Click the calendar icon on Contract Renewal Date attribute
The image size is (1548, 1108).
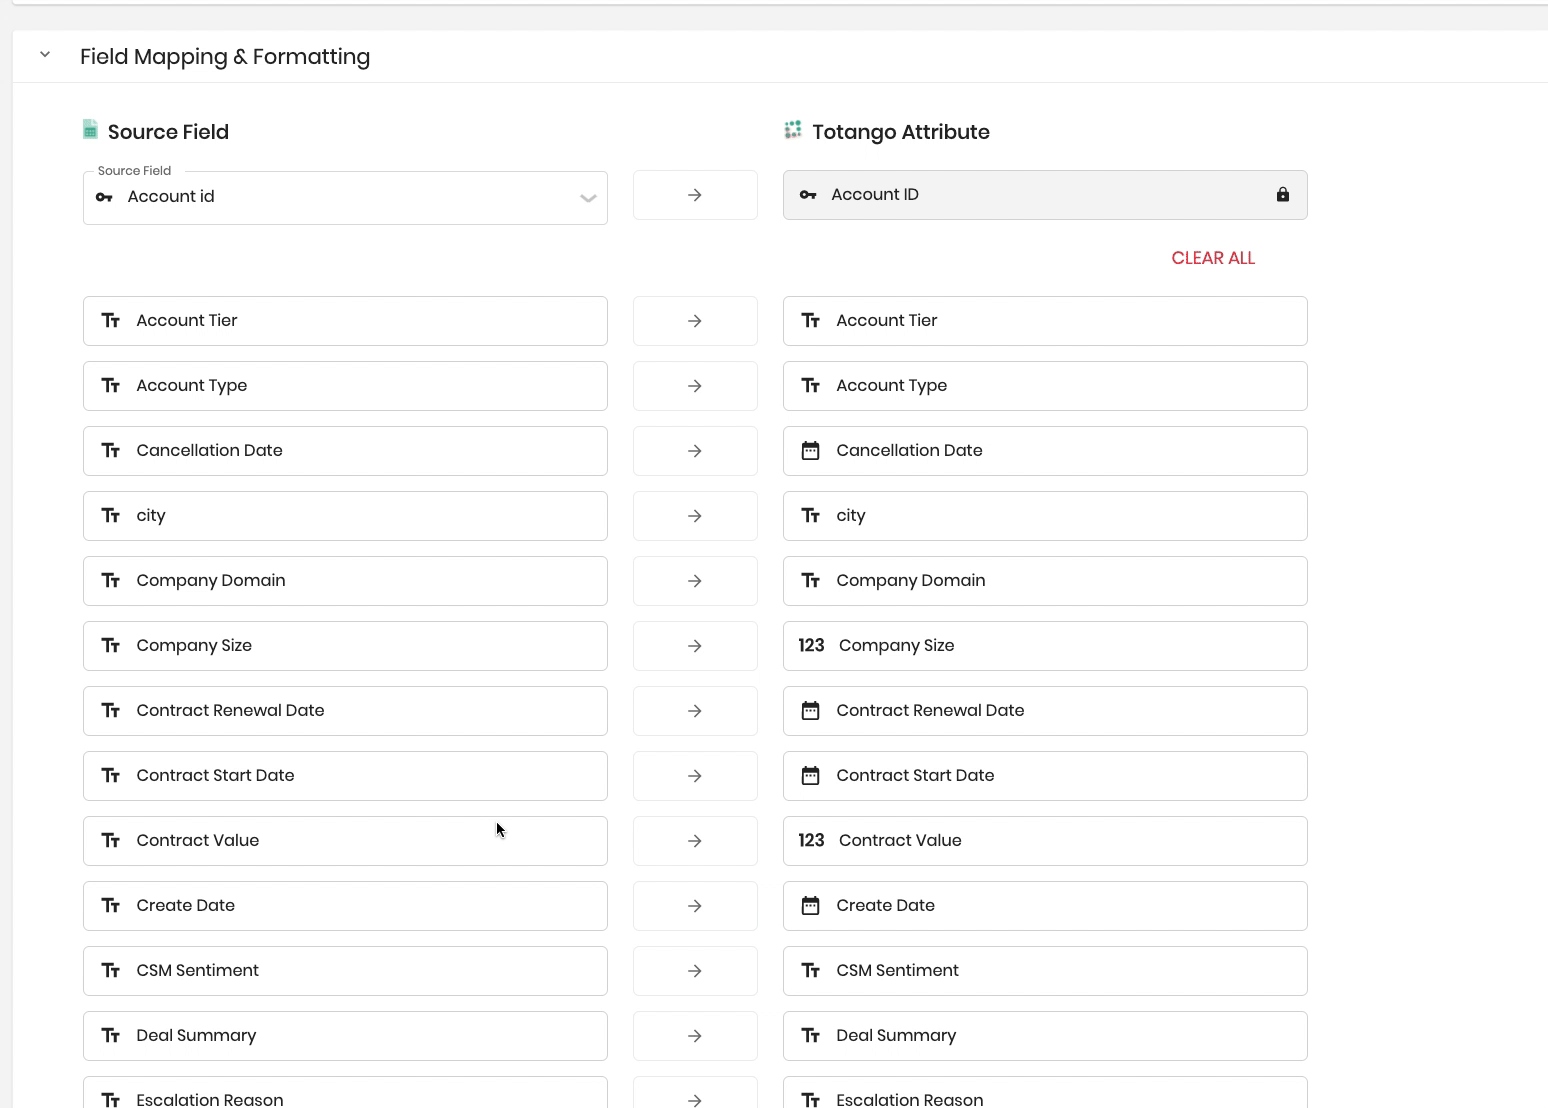[x=811, y=711]
